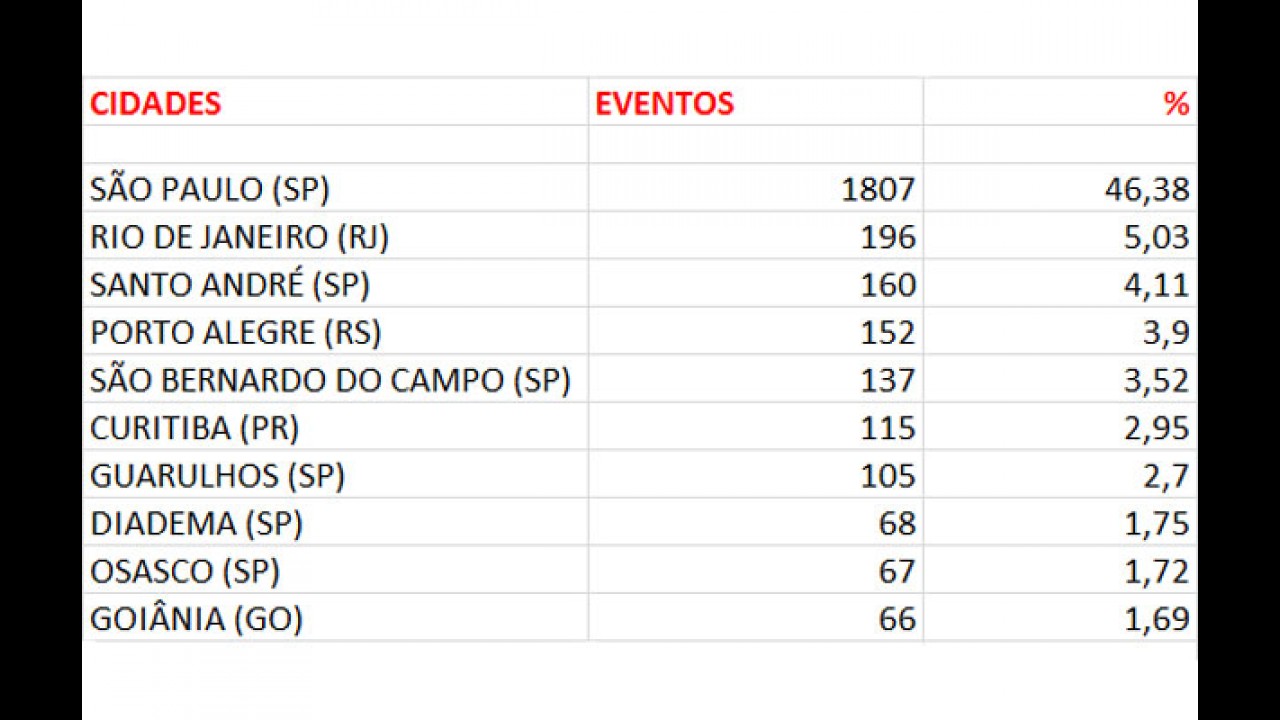Click the OSASCO (SP) cell
This screenshot has height=720, width=1280.
(335, 570)
